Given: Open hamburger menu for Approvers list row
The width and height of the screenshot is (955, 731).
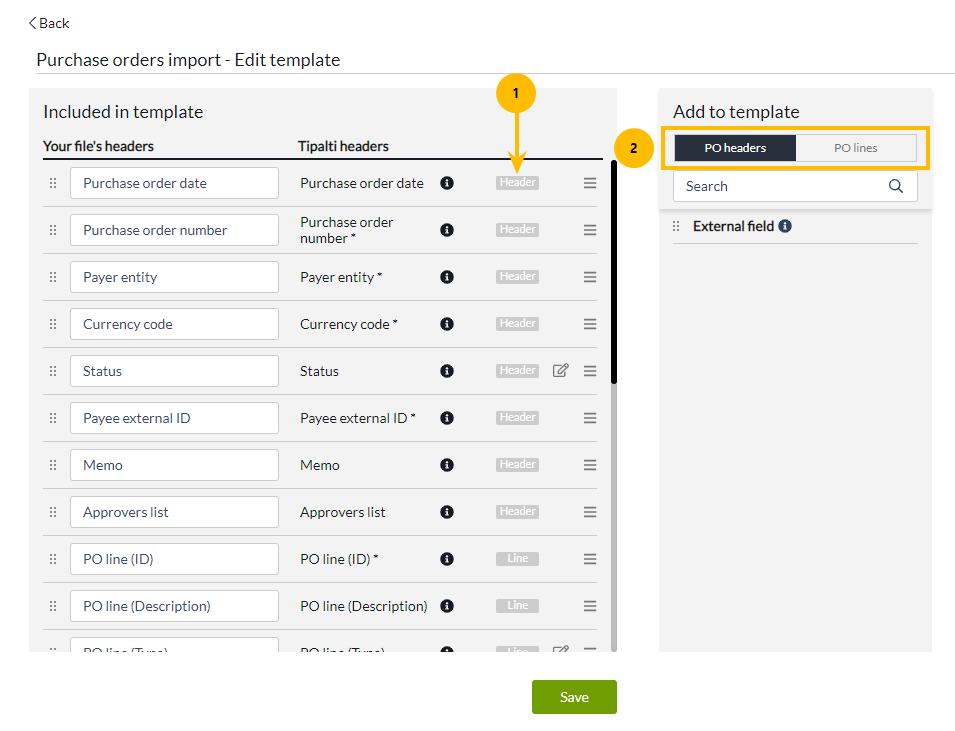Looking at the screenshot, I should (590, 512).
